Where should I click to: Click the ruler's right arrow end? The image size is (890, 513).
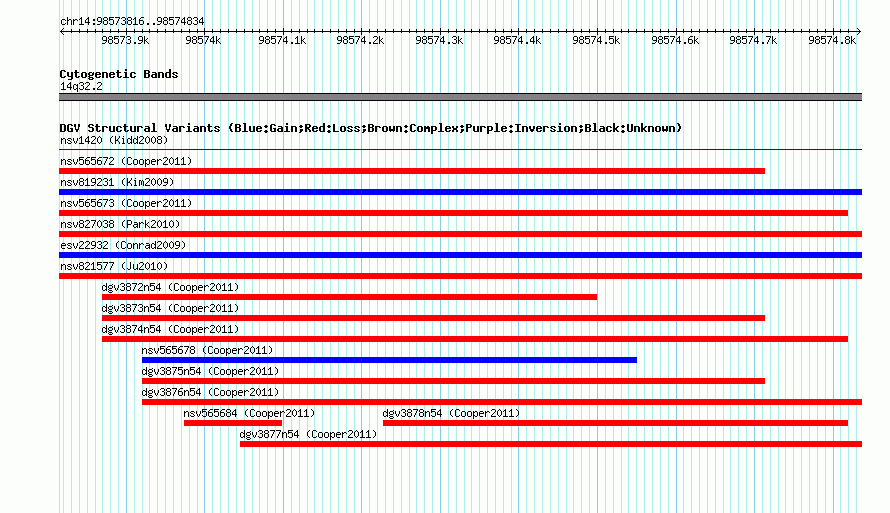859,31
